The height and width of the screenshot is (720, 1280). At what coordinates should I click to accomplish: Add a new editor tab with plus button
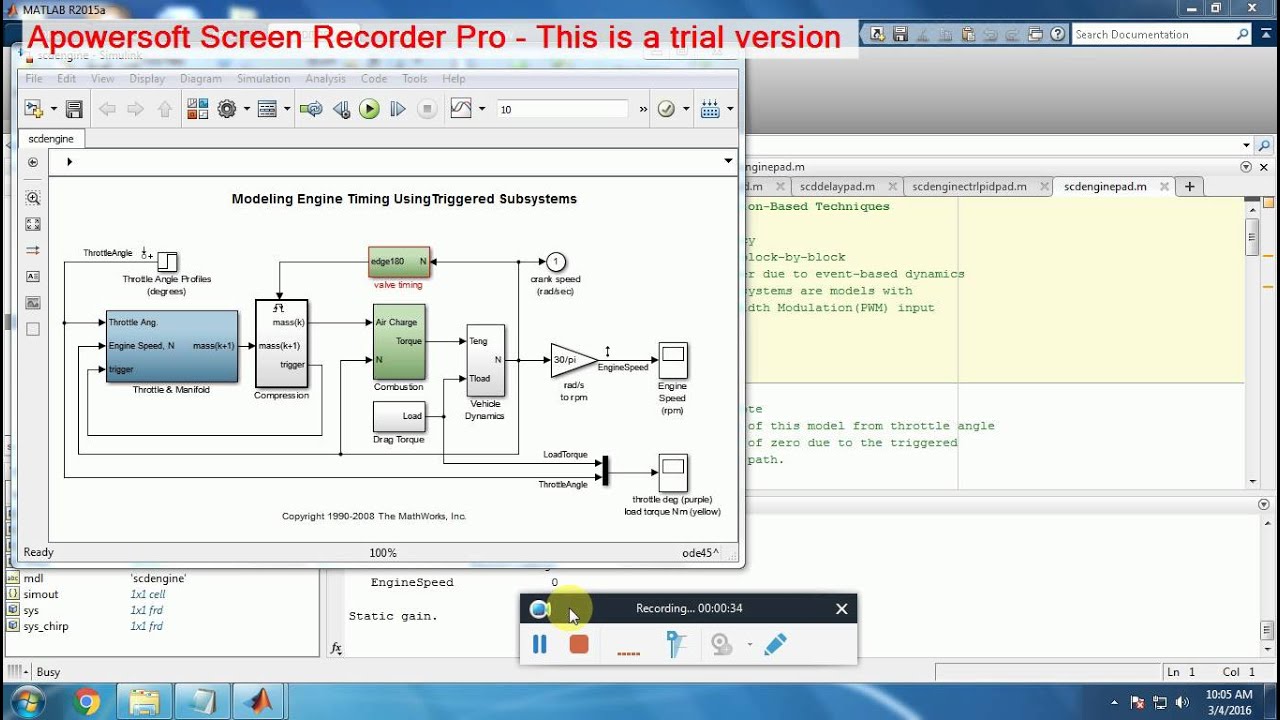coord(1190,186)
